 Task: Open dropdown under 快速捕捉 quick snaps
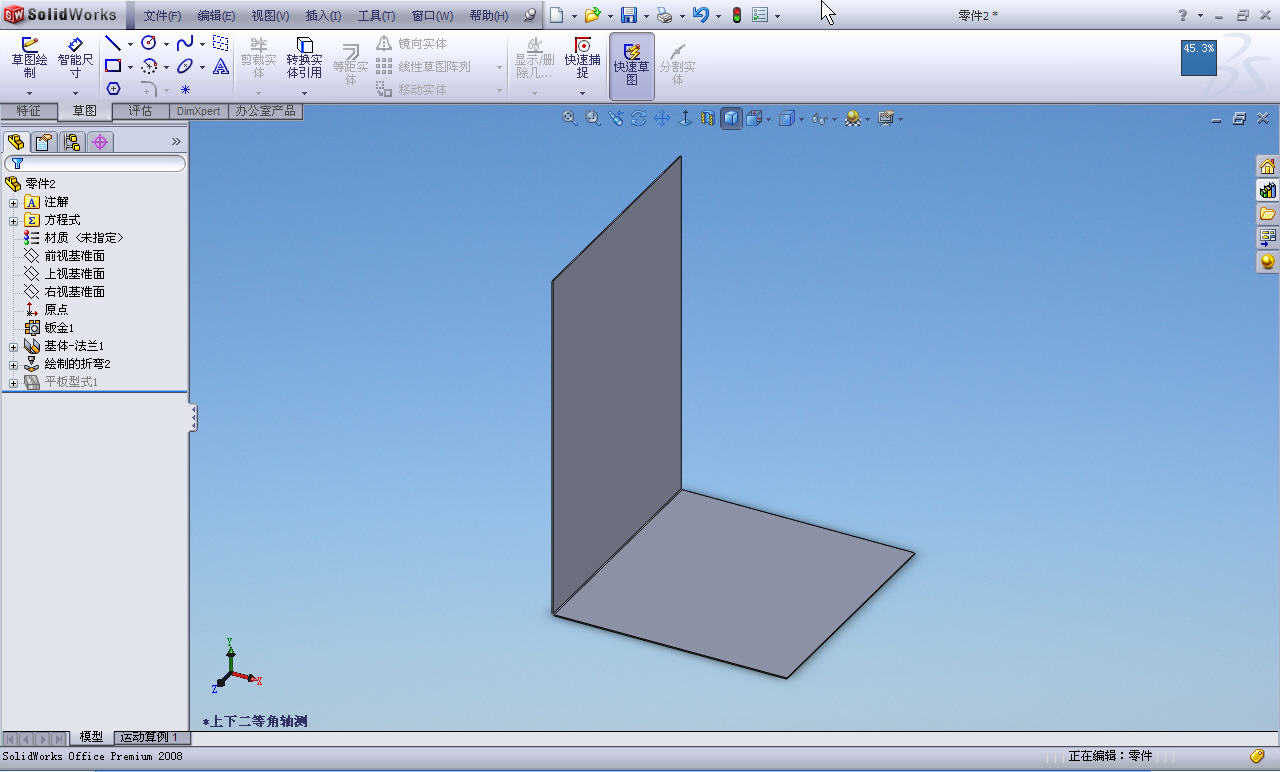point(582,93)
